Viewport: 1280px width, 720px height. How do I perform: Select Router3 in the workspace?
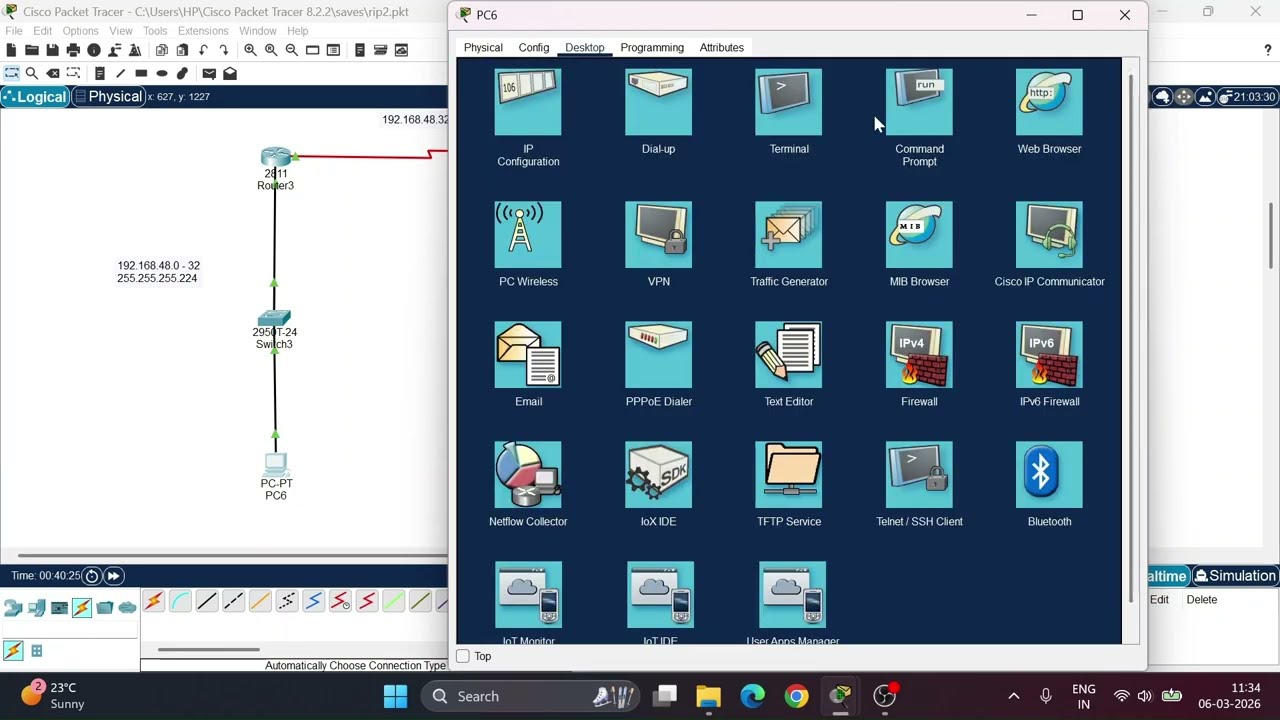(x=275, y=158)
